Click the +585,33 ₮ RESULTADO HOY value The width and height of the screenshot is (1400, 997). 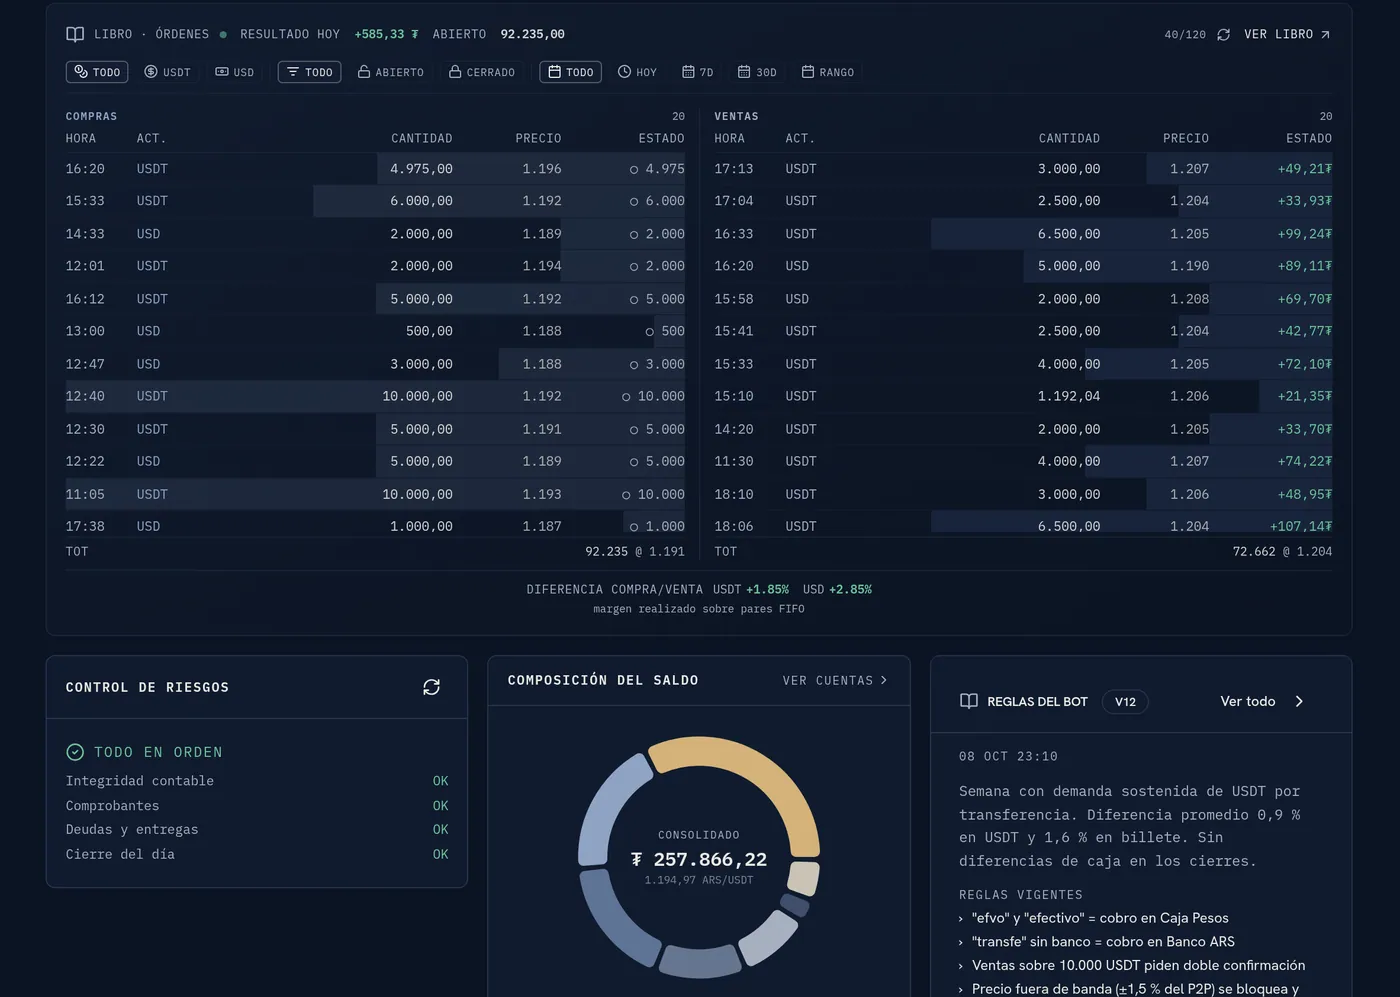[x=387, y=34]
